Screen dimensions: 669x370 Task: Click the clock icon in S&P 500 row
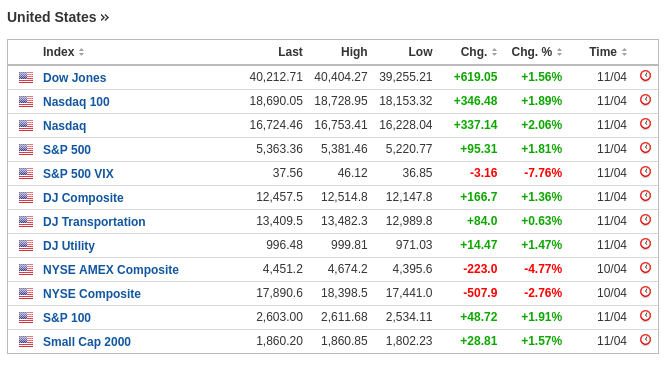click(646, 148)
